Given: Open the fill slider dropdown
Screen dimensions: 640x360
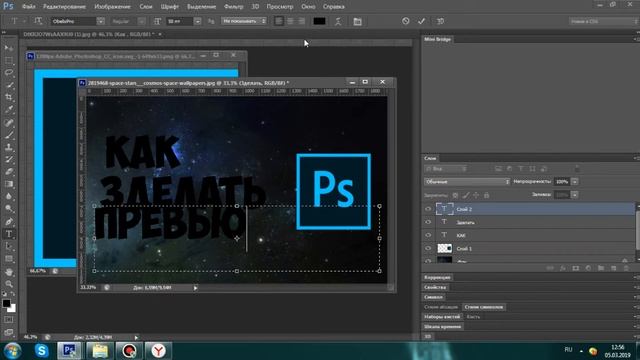Looking at the screenshot, I should (575, 195).
